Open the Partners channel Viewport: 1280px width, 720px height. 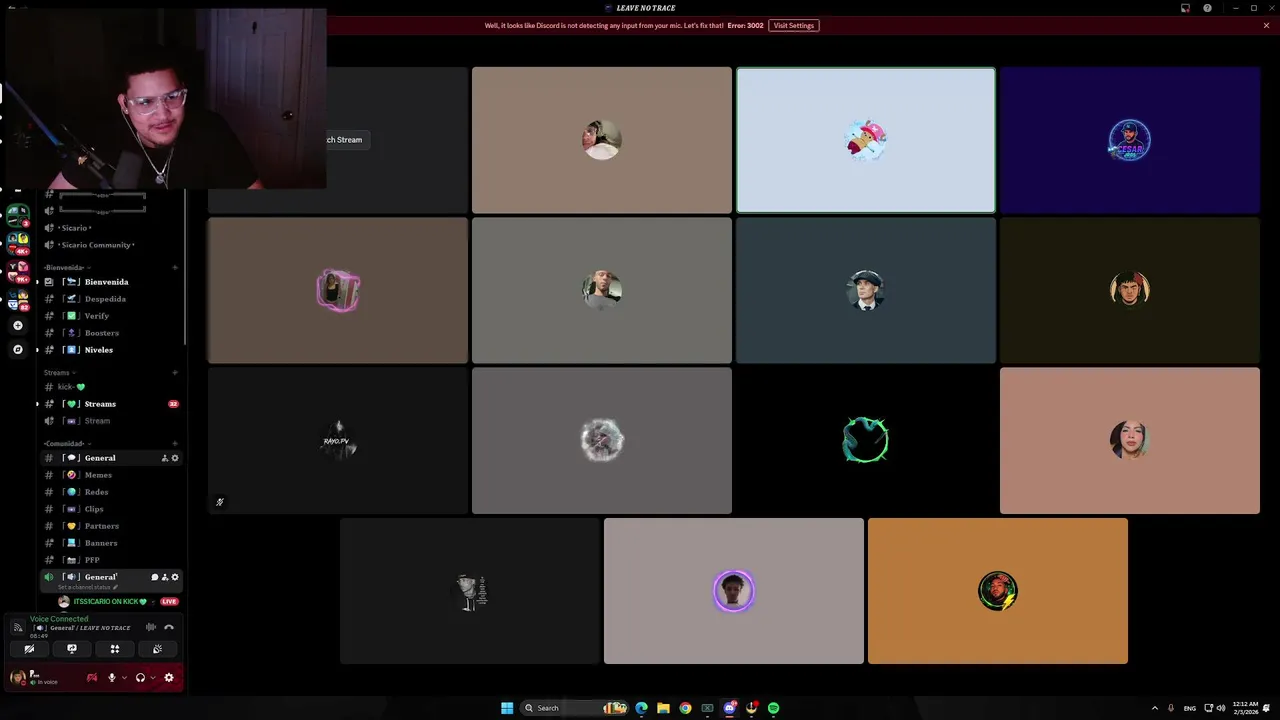coord(111,526)
